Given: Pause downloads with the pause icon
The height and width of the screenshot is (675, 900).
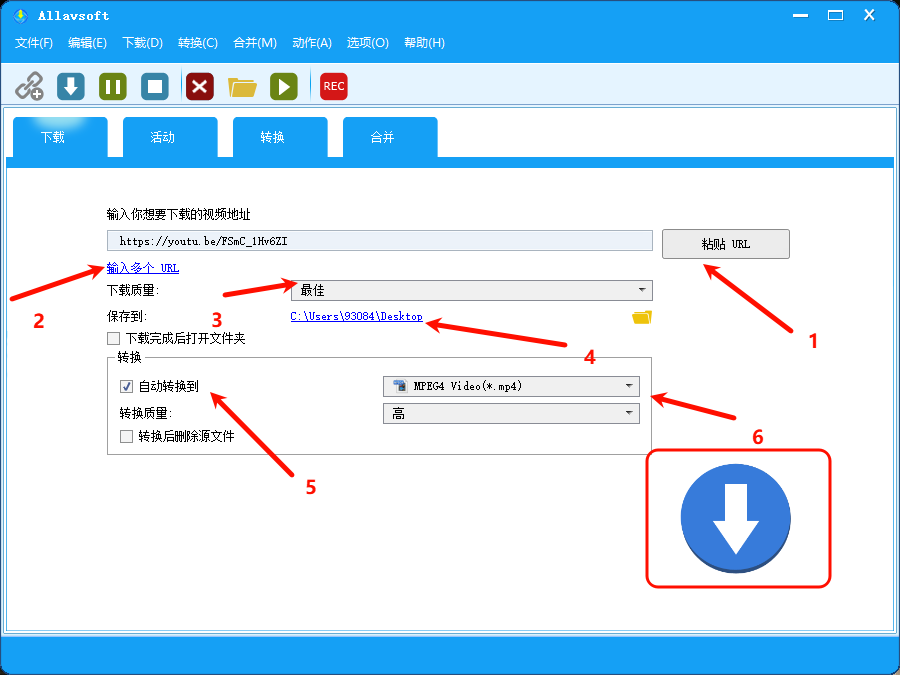Looking at the screenshot, I should coord(112,86).
